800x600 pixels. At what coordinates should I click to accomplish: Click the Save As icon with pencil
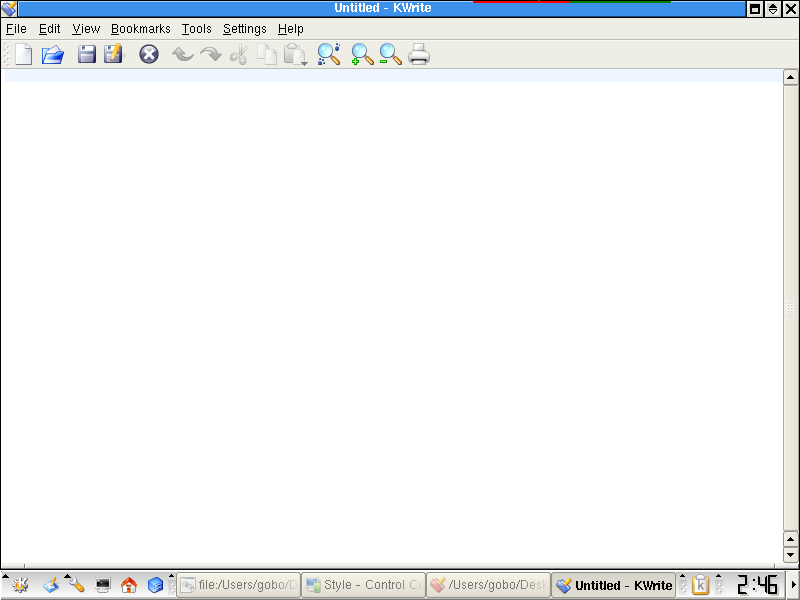(114, 54)
